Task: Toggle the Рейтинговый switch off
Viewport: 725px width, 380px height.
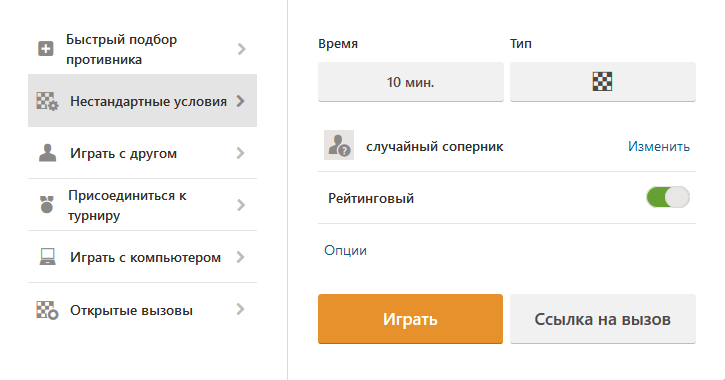Action: point(668,197)
